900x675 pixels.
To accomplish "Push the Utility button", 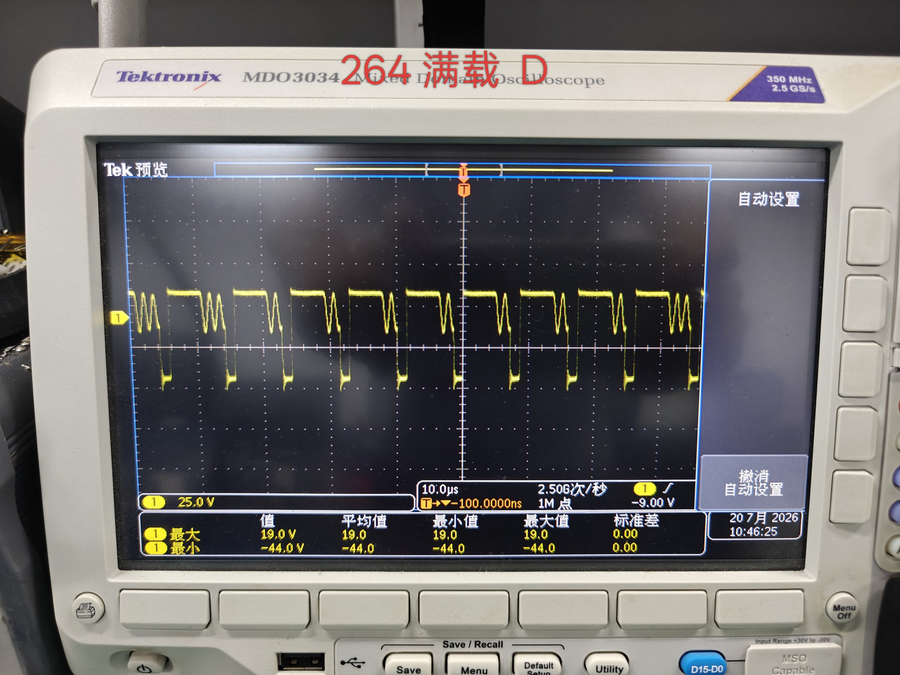I will pos(607,666).
